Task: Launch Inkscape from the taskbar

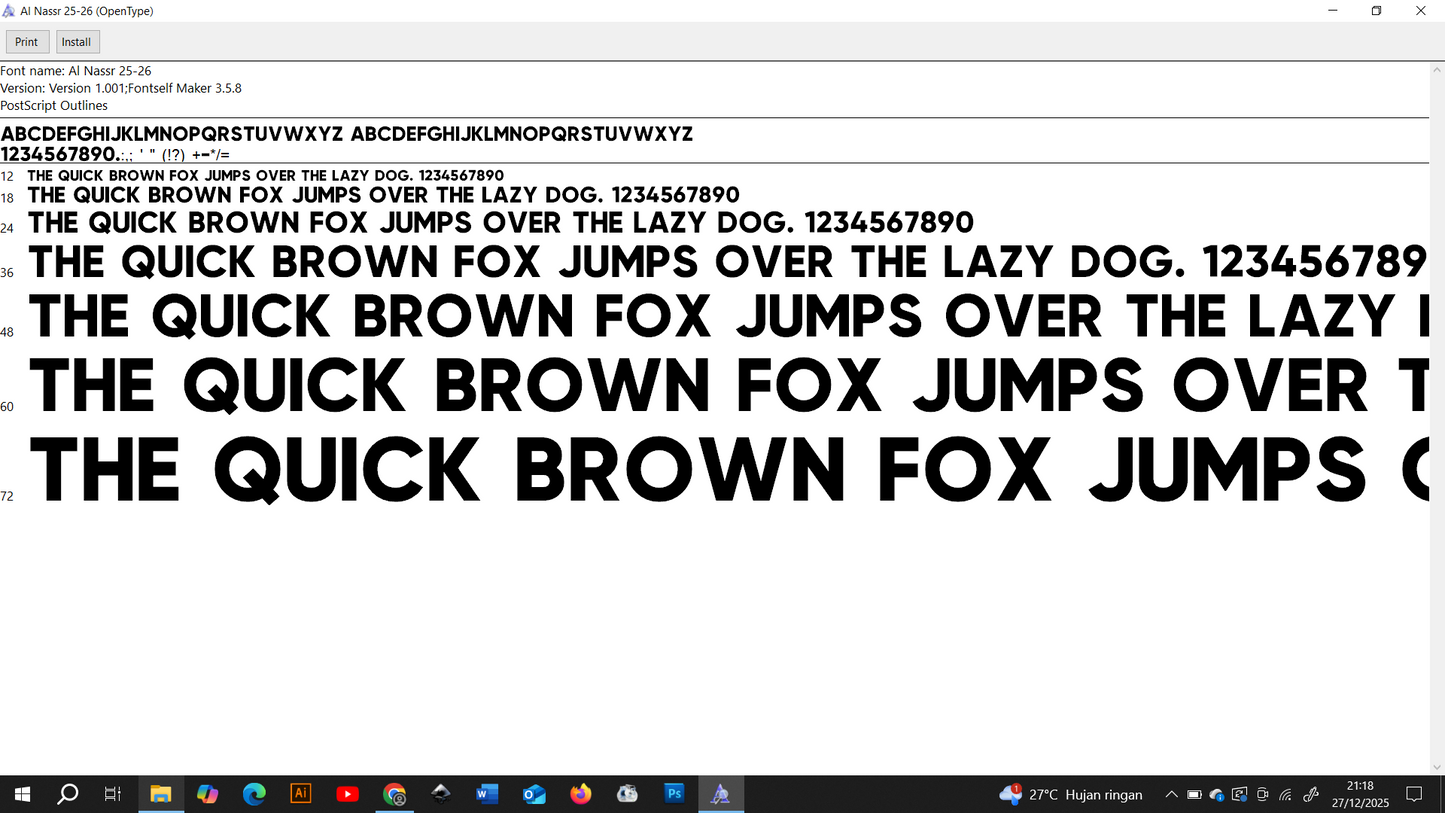Action: pyautogui.click(x=441, y=794)
